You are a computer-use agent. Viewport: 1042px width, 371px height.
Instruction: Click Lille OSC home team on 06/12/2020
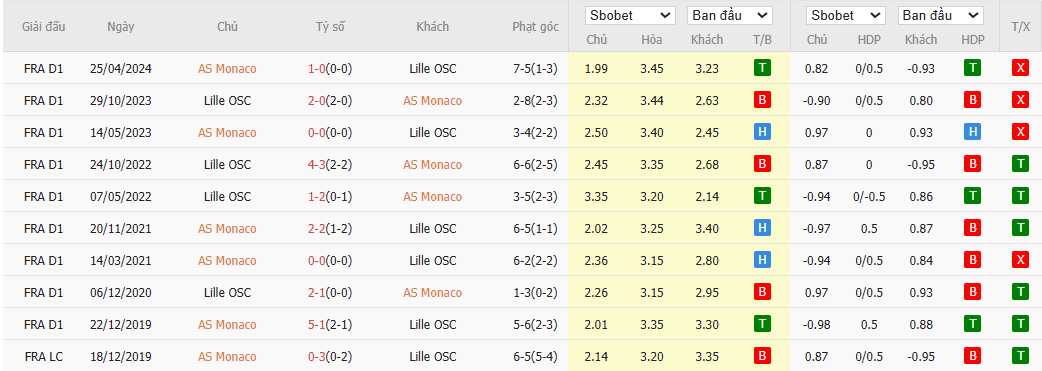(227, 293)
